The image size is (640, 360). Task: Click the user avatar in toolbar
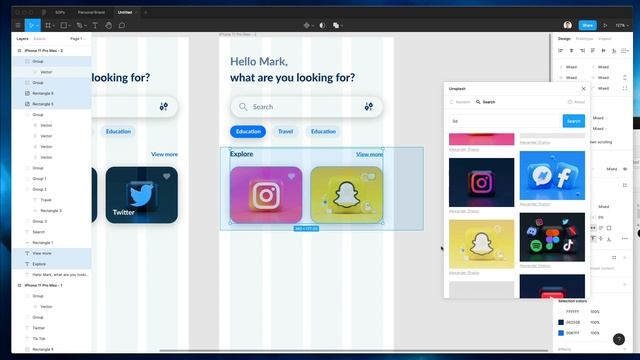(x=567, y=25)
